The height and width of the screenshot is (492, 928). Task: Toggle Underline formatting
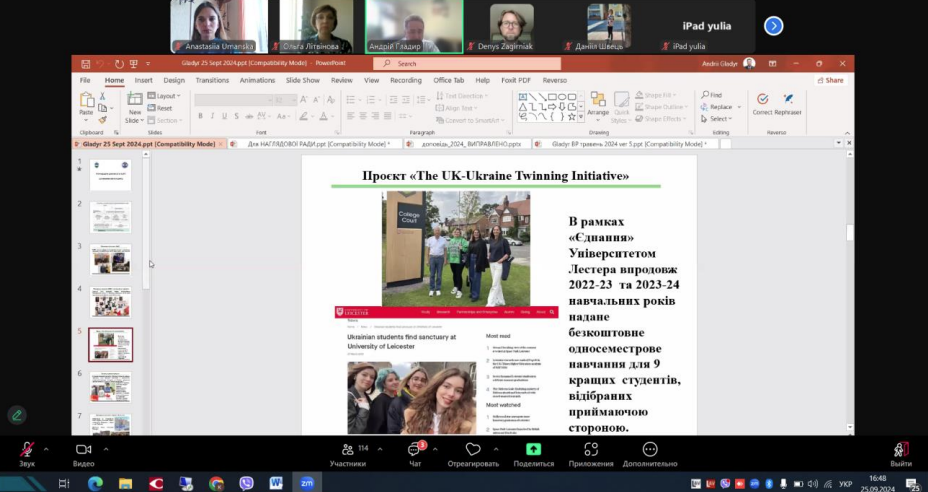(224, 116)
